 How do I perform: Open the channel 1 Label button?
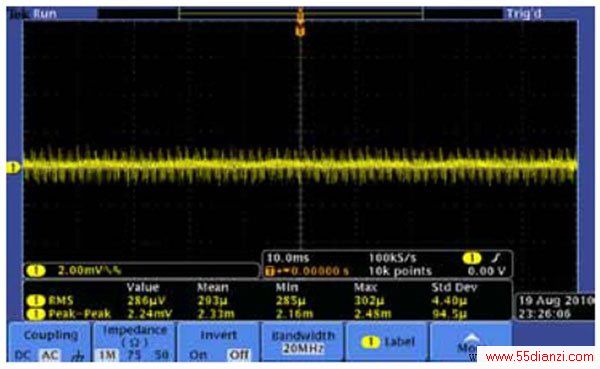coord(387,342)
